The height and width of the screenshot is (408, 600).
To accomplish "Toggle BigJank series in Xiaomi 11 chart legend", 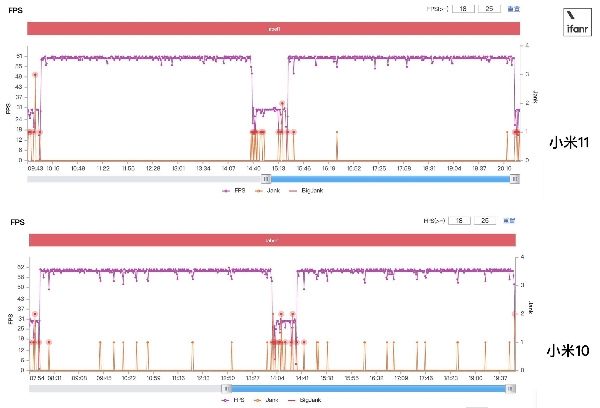I will click(306, 191).
